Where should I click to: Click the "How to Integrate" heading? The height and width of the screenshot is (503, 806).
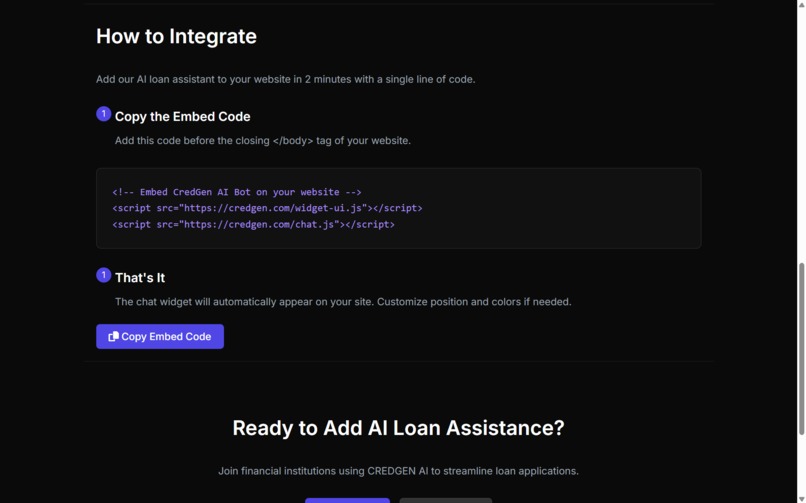pos(176,36)
